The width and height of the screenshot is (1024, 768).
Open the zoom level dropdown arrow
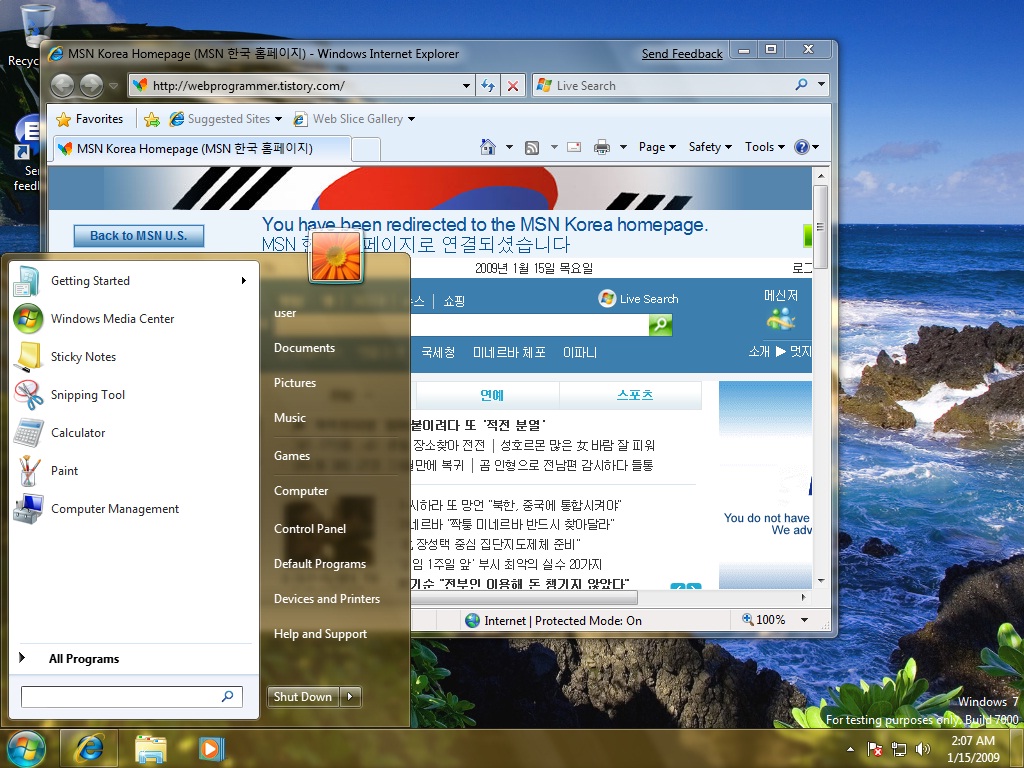[x=805, y=620]
